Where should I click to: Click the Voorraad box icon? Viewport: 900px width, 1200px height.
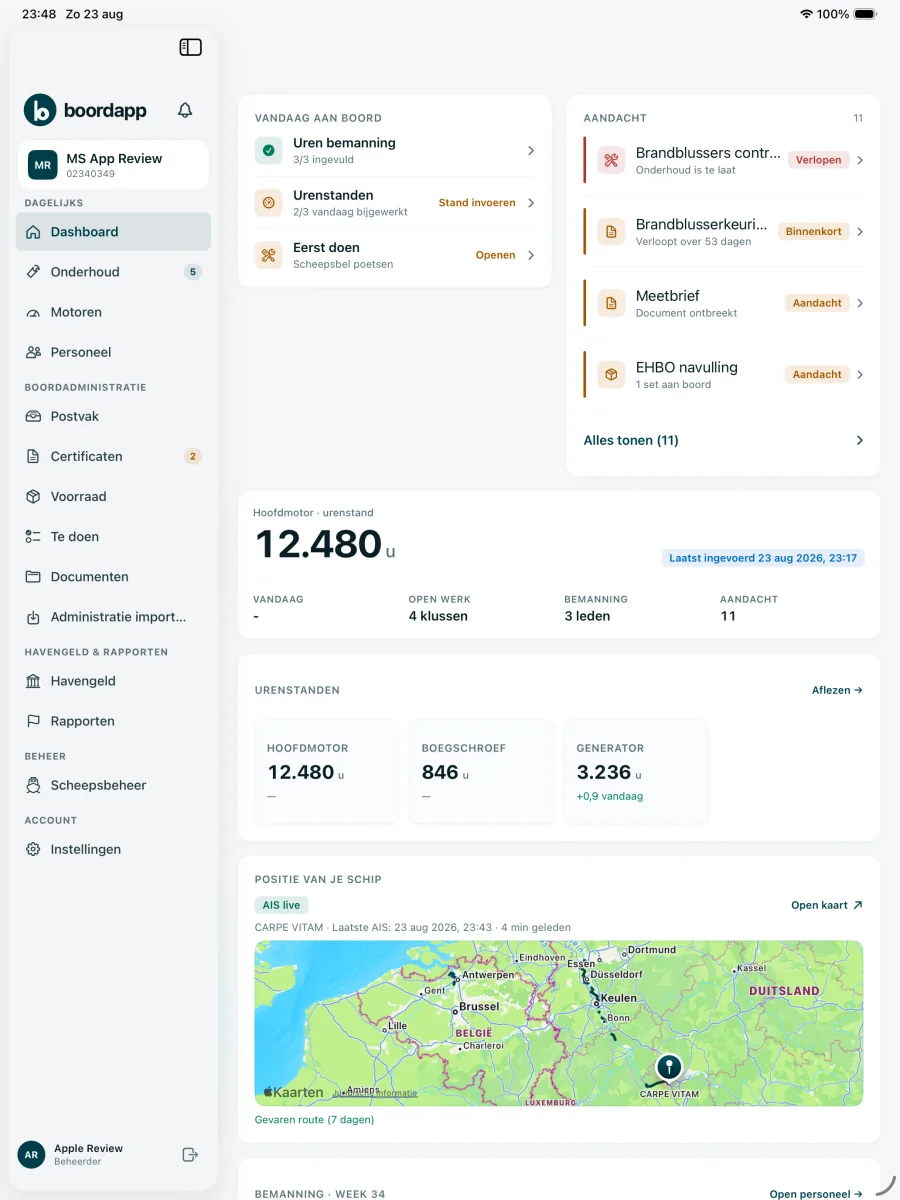pyautogui.click(x=33, y=496)
